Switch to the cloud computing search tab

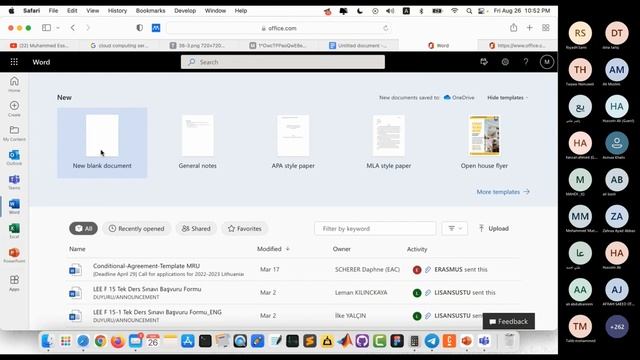[x=119, y=45]
